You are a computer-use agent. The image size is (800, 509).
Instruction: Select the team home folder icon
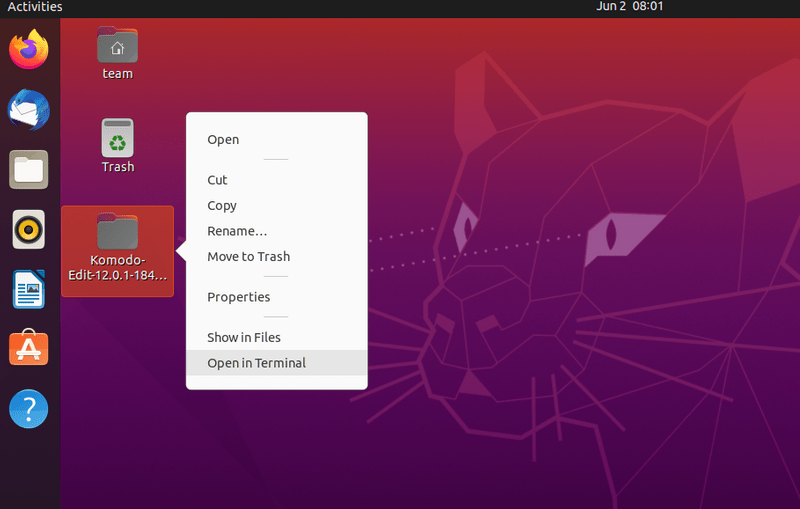tap(117, 53)
